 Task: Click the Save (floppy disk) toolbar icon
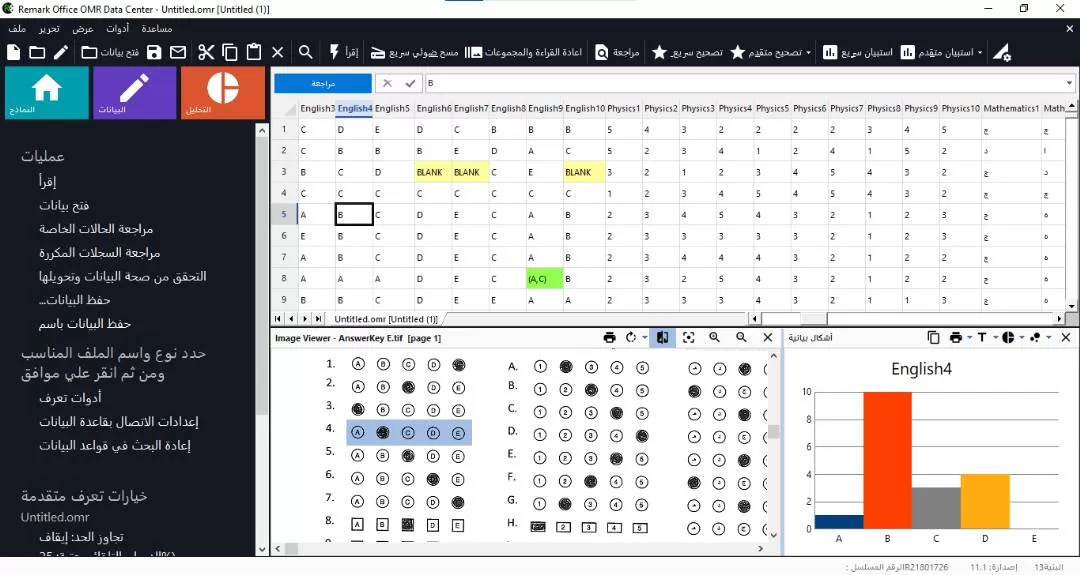[154, 52]
